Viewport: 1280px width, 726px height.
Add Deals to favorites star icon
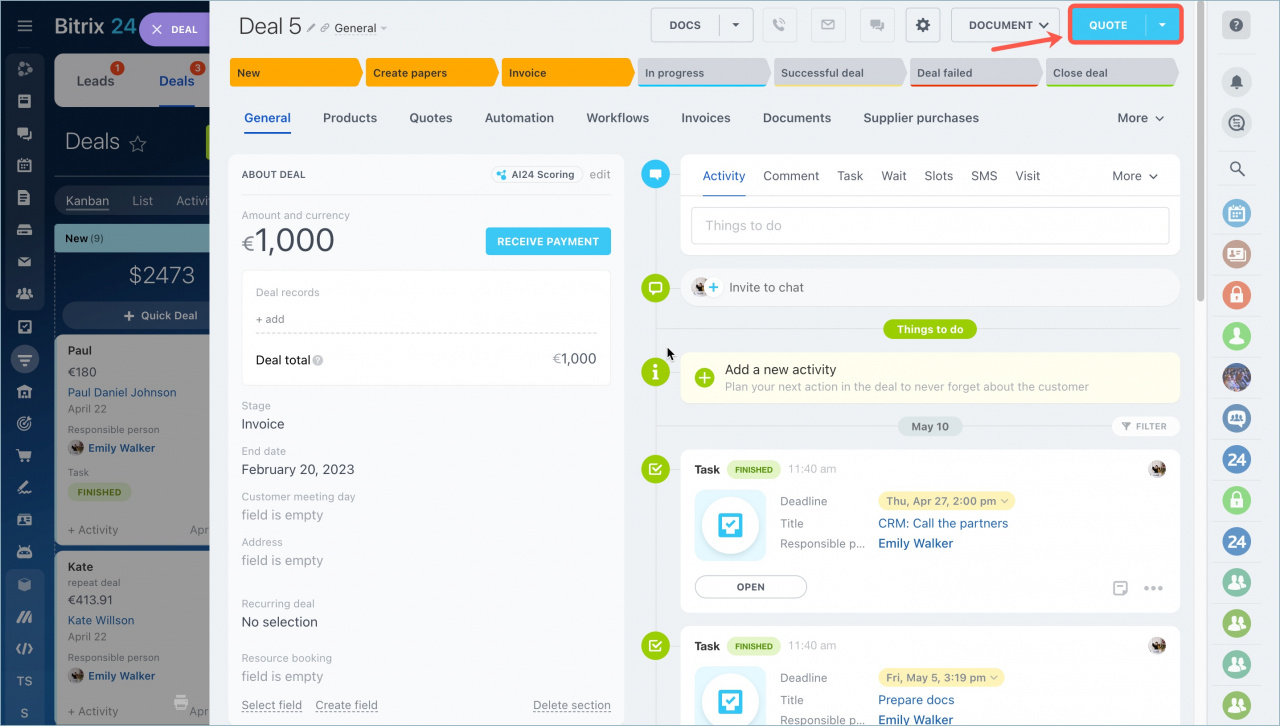[x=138, y=144]
